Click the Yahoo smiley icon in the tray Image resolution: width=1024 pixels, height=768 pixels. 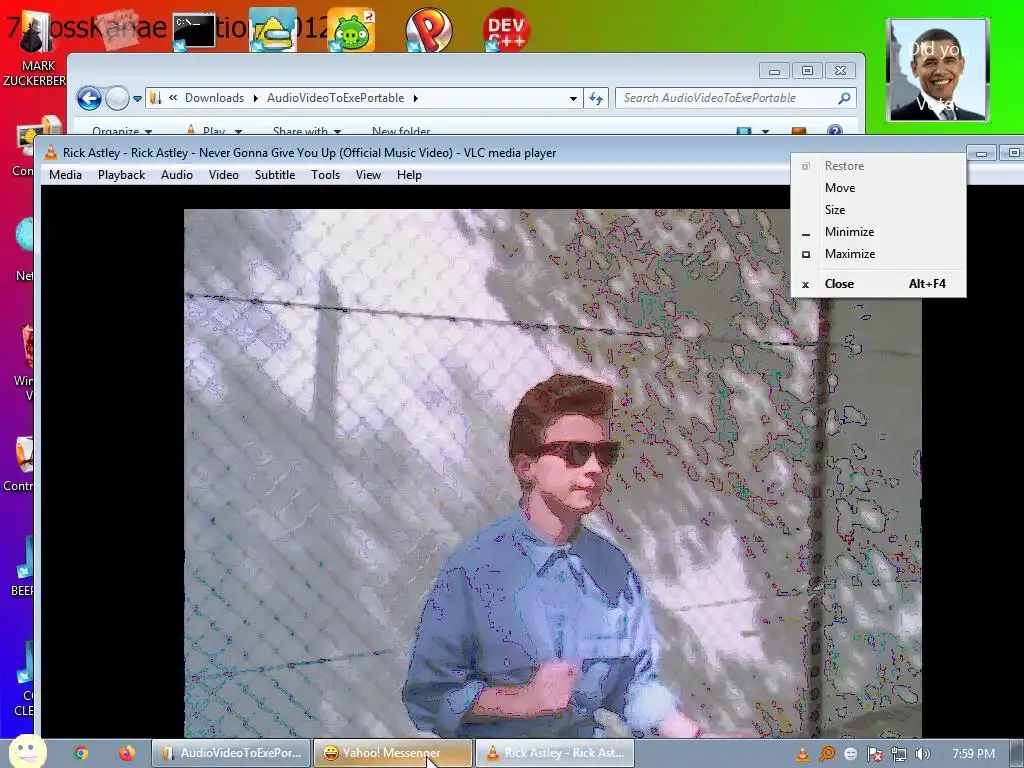pyautogui.click(x=850, y=754)
